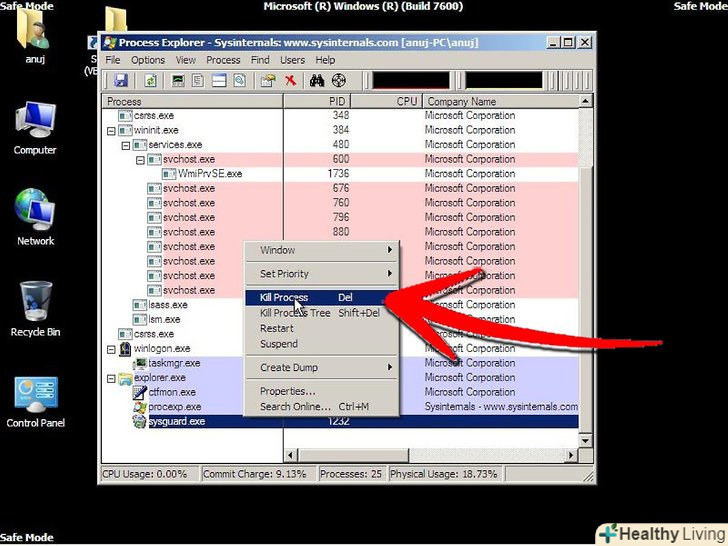Open the Computer desktop icon
Screen dimensions: 728x546
[x=35, y=129]
